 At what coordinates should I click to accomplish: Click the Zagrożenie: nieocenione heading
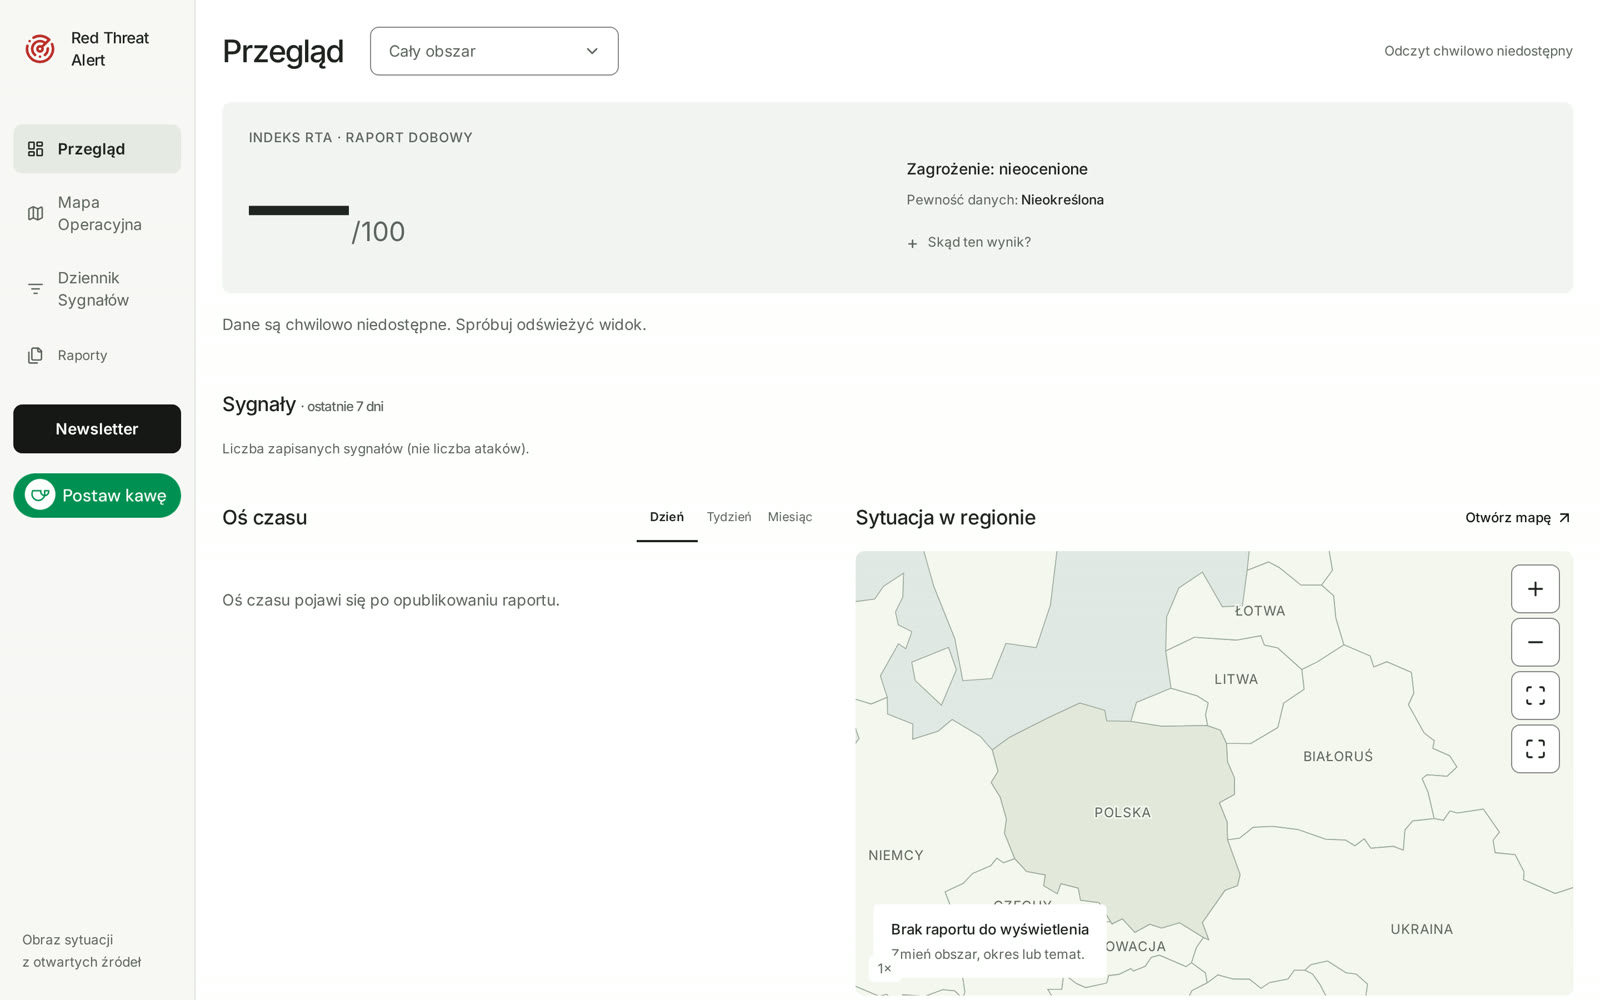pos(997,169)
